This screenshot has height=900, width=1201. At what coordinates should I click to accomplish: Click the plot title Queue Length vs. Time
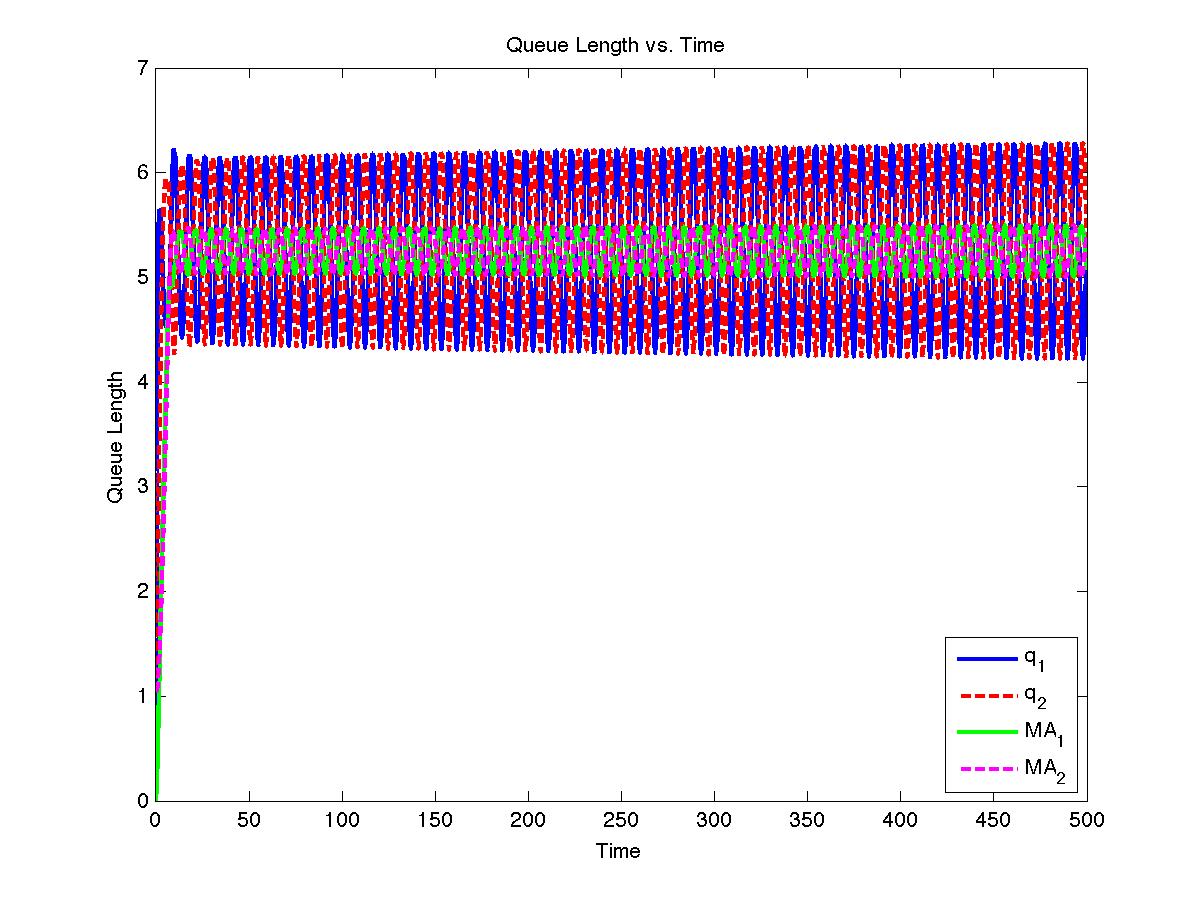(x=615, y=45)
